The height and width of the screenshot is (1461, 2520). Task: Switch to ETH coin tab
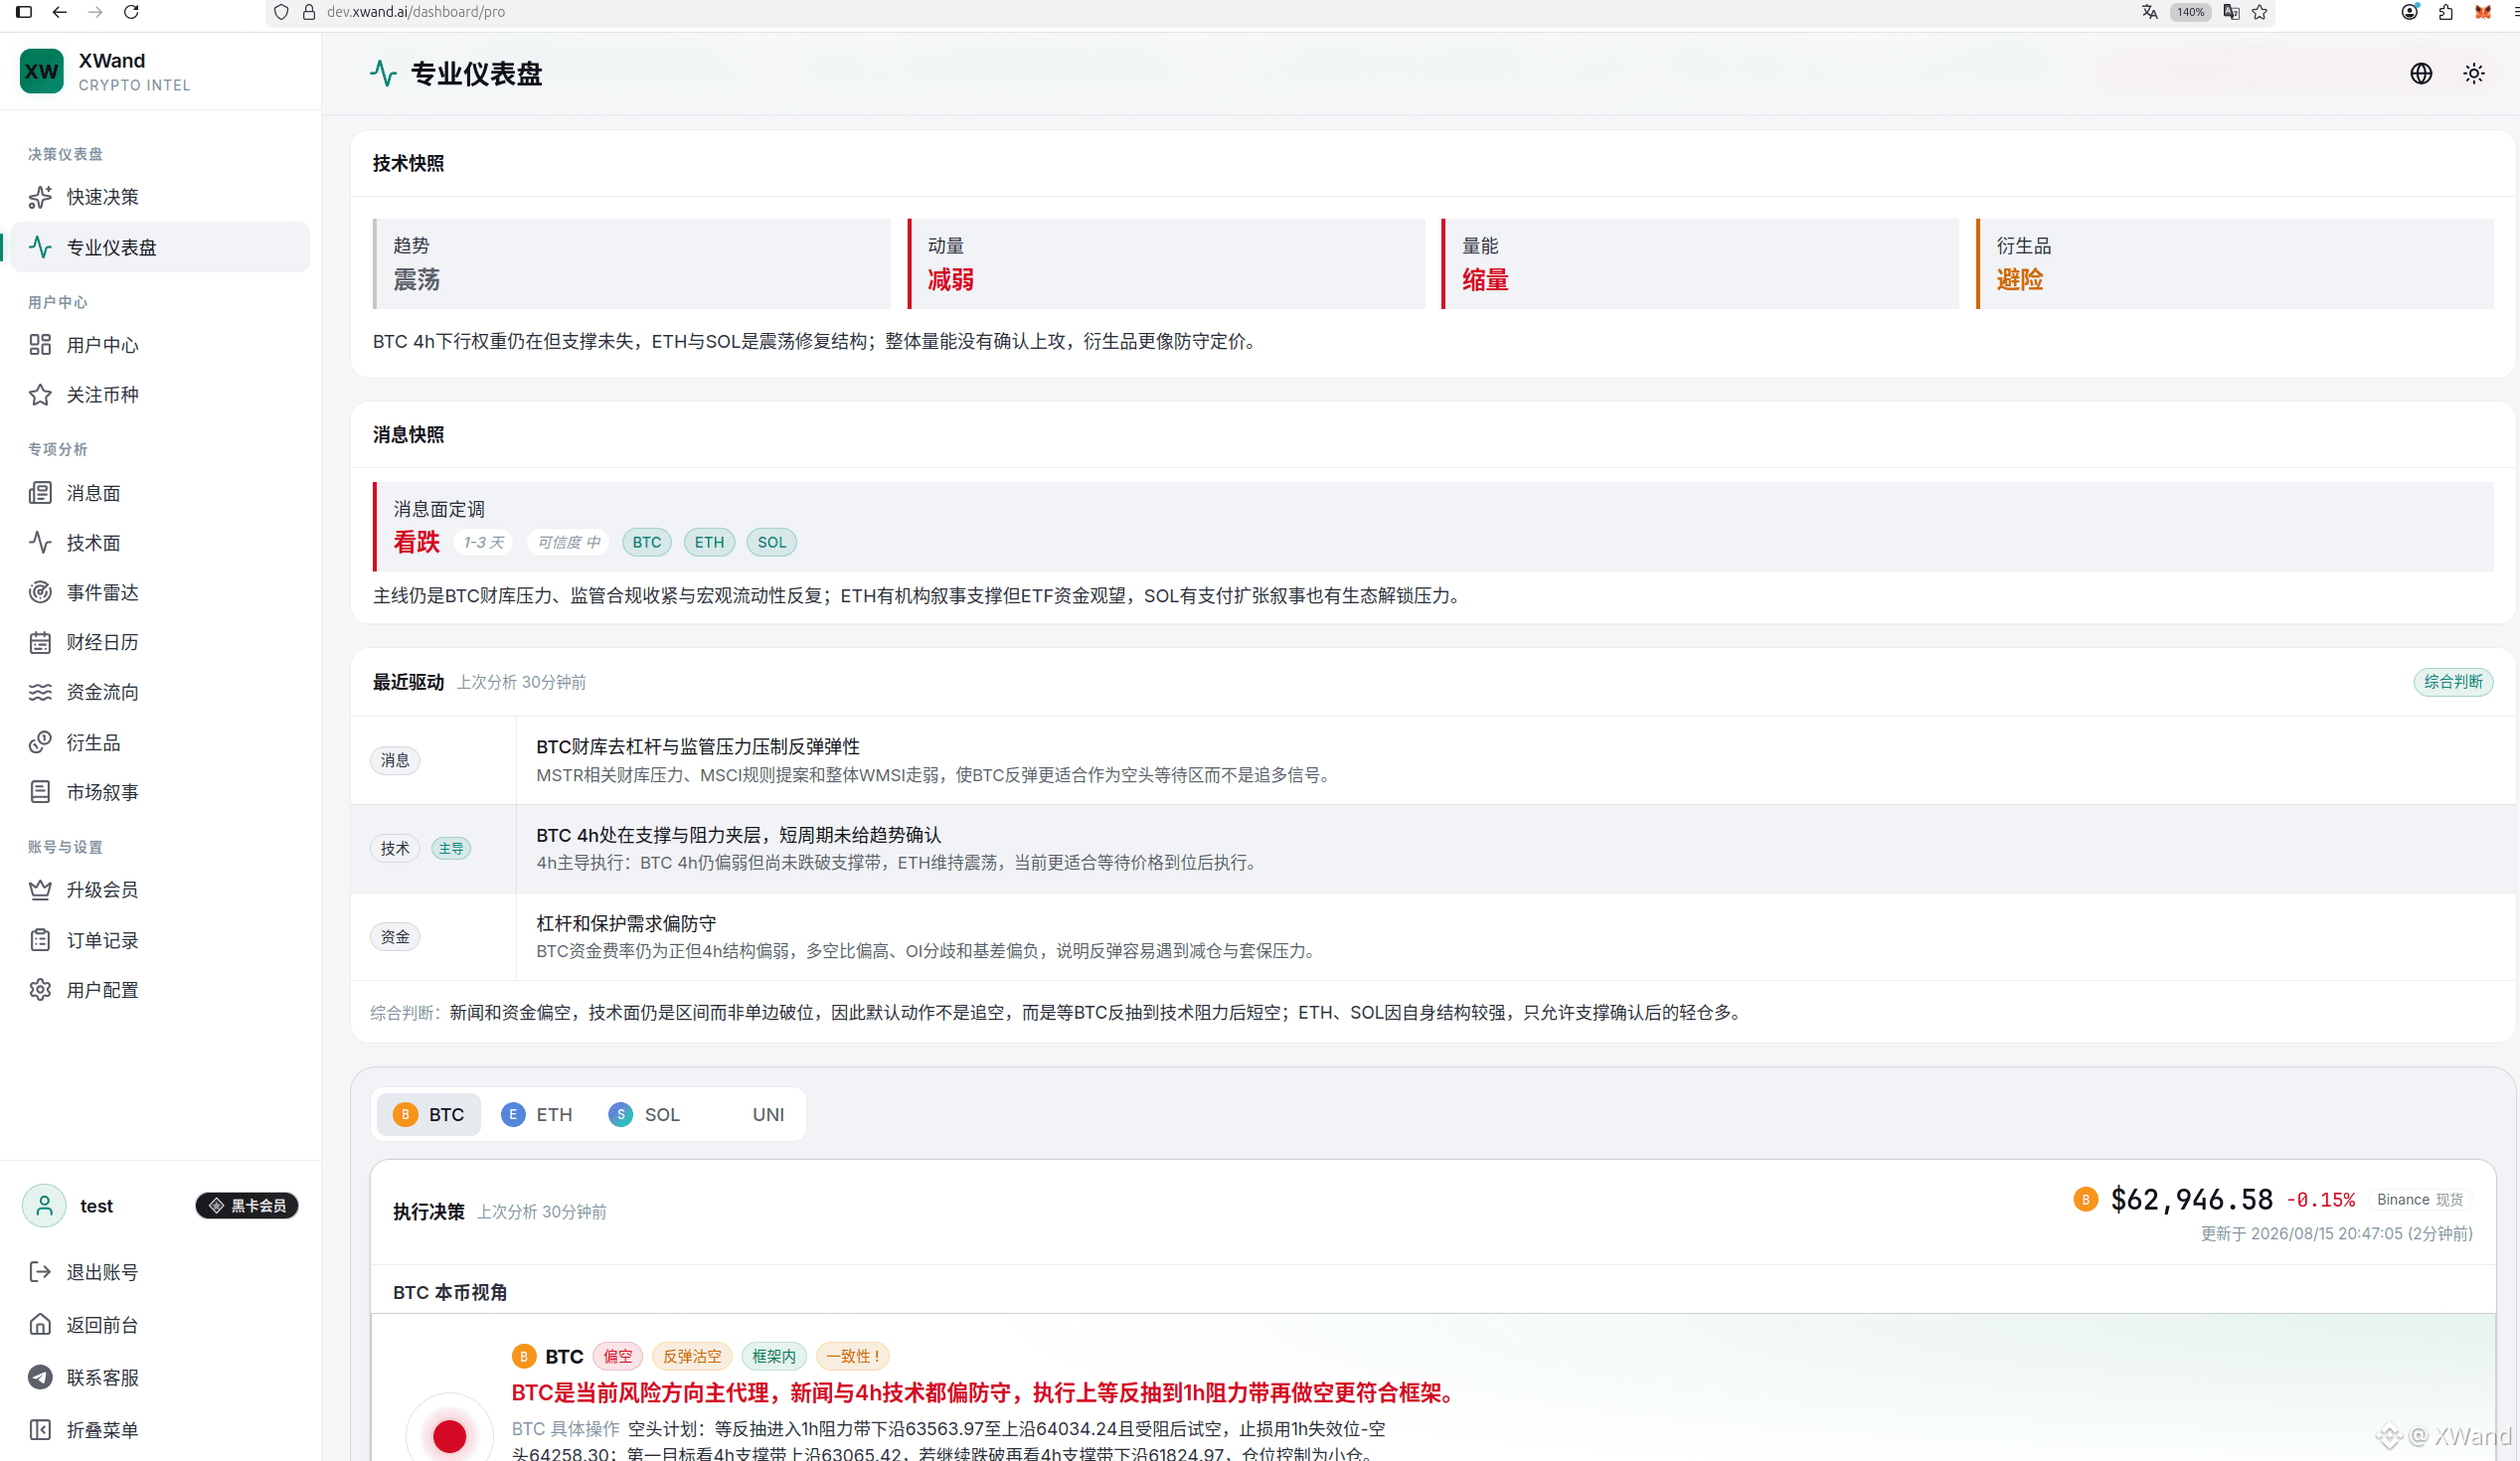(x=537, y=1115)
